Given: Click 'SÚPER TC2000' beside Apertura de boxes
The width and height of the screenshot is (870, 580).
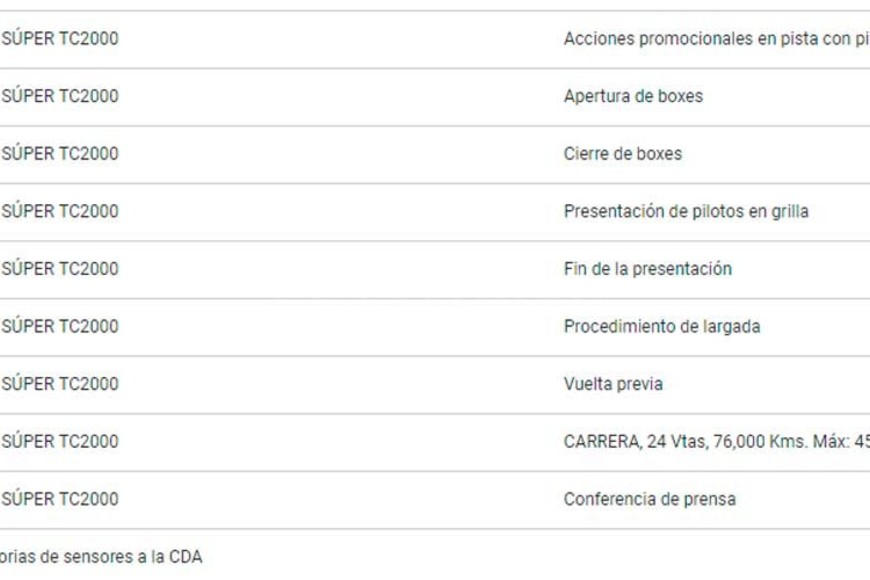Looking at the screenshot, I should click(x=60, y=97).
